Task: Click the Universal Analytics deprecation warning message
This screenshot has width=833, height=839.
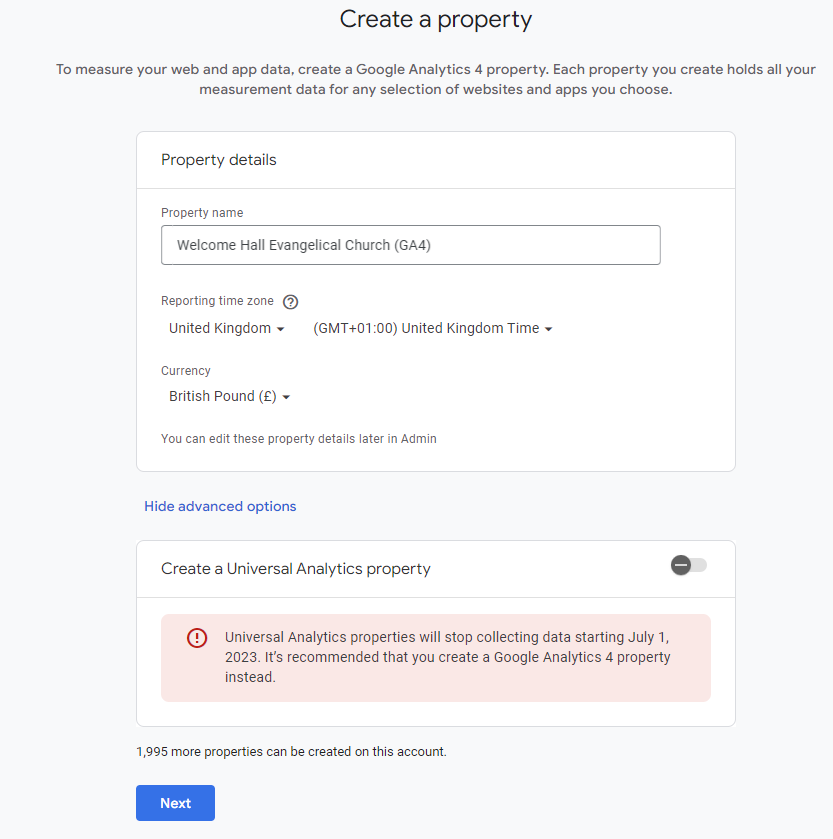Action: pos(447,657)
